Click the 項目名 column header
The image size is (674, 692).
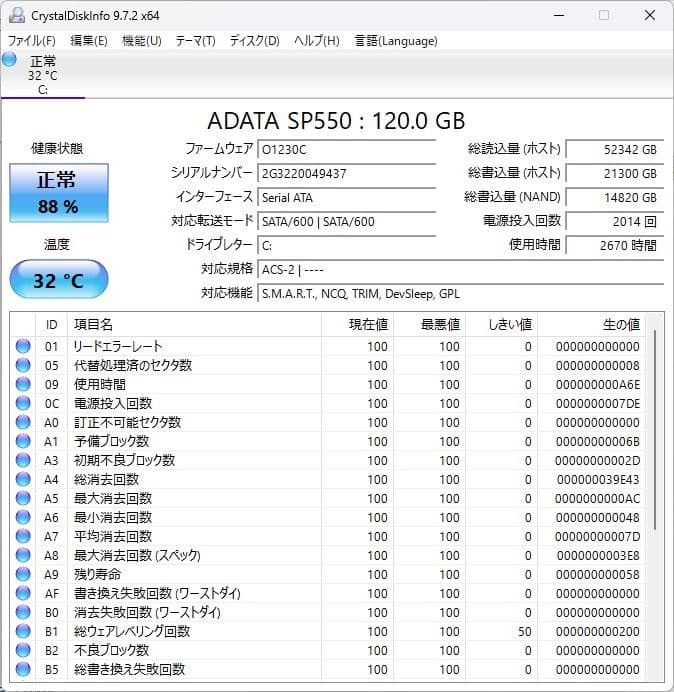[194, 325]
